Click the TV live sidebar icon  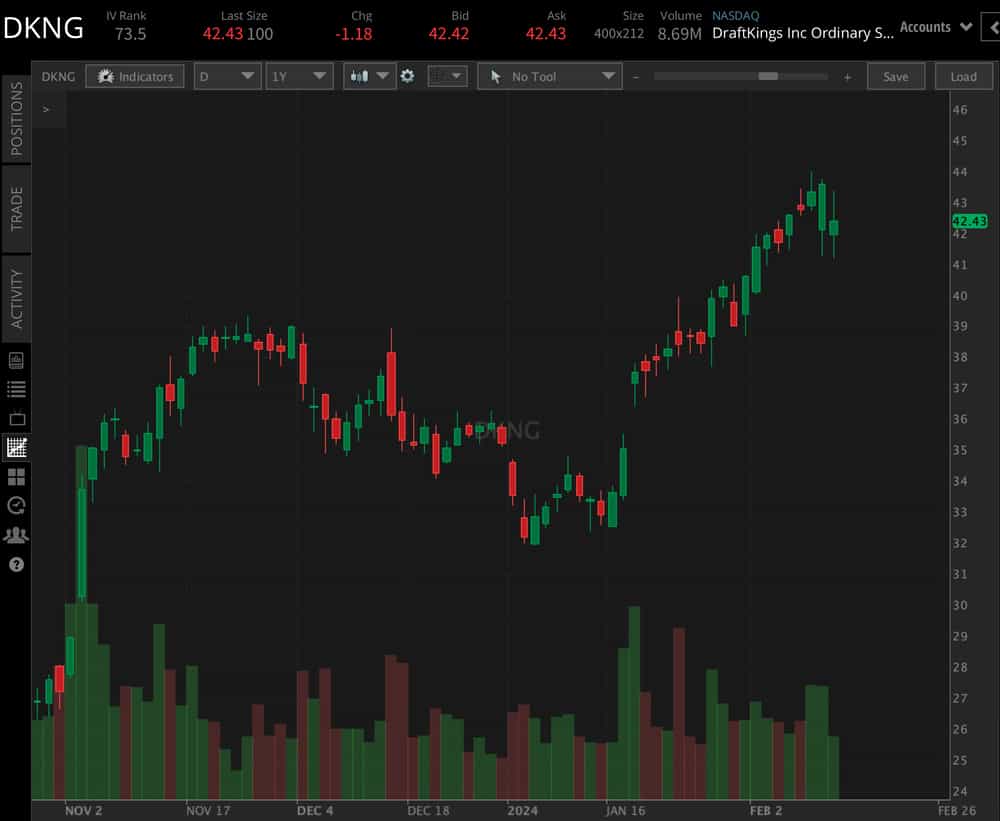click(x=17, y=418)
